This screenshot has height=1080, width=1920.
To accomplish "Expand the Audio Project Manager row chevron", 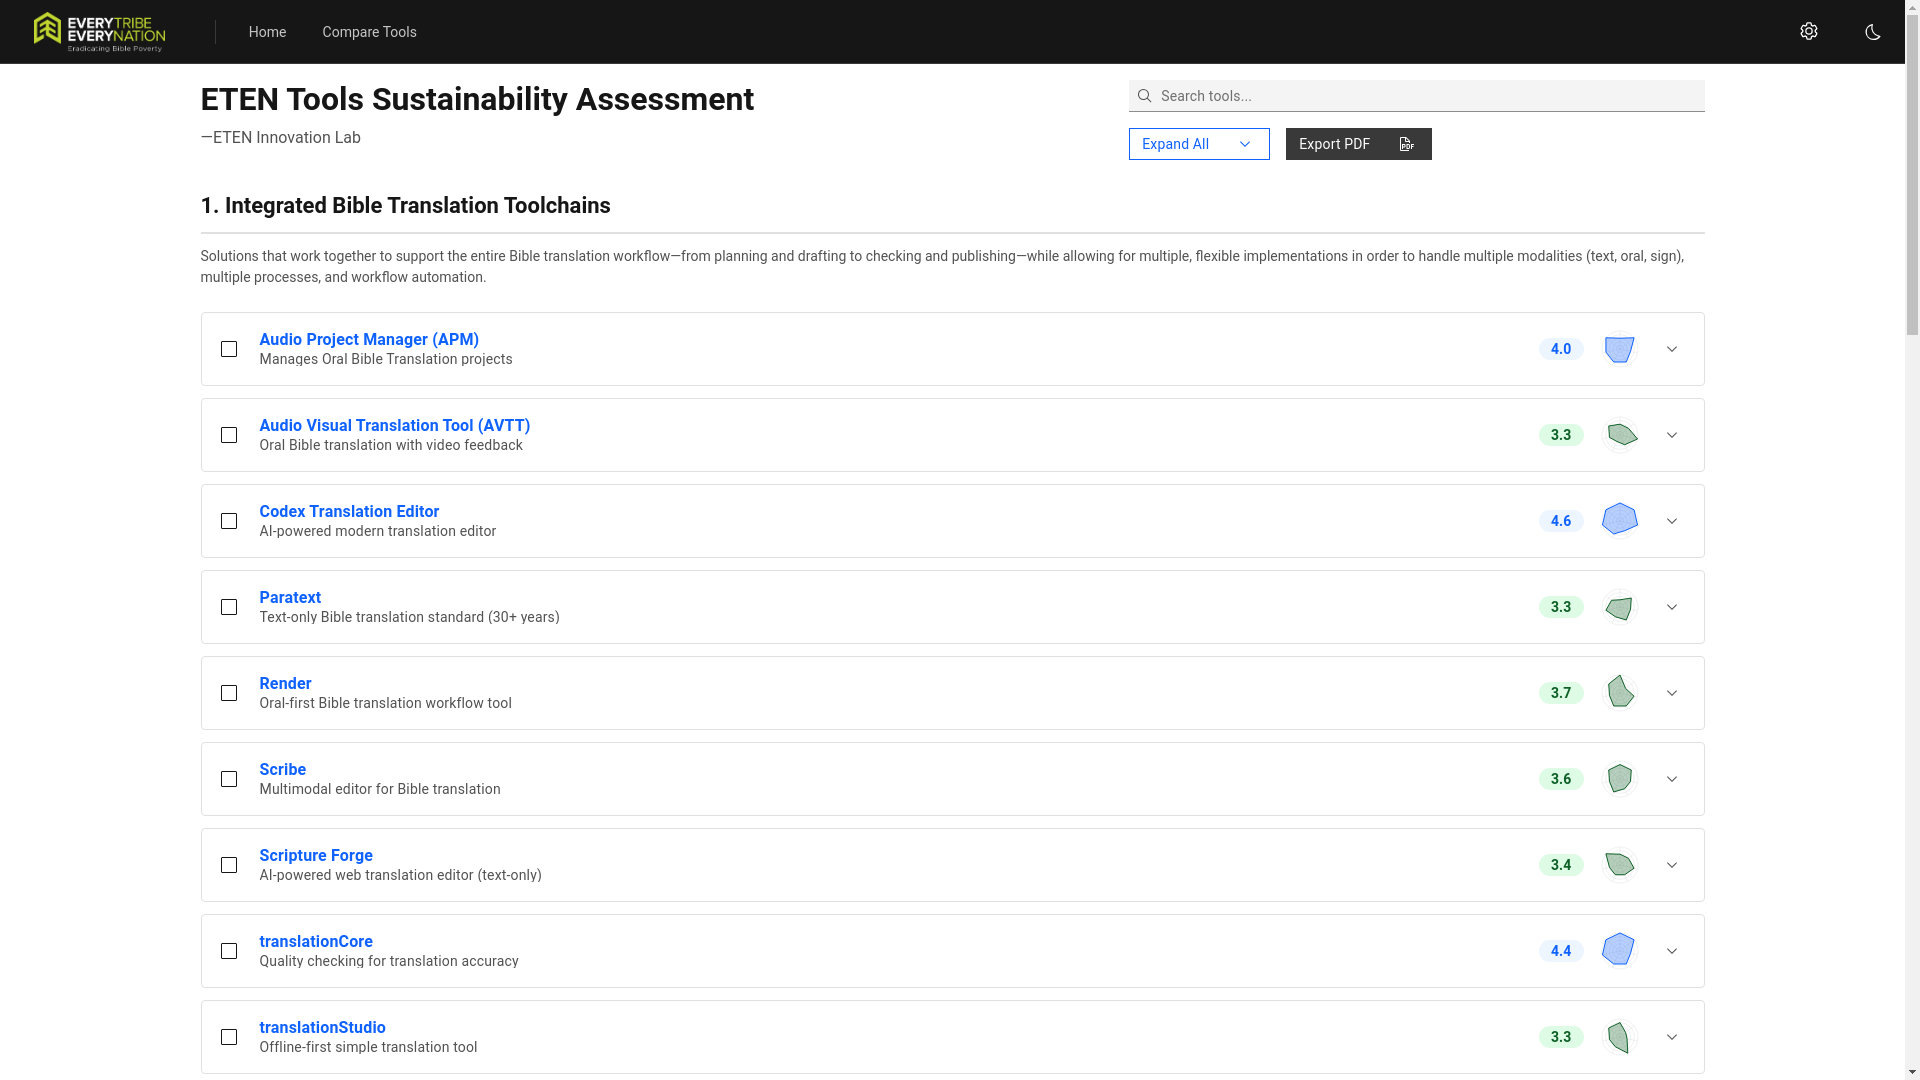I will pos(1672,349).
